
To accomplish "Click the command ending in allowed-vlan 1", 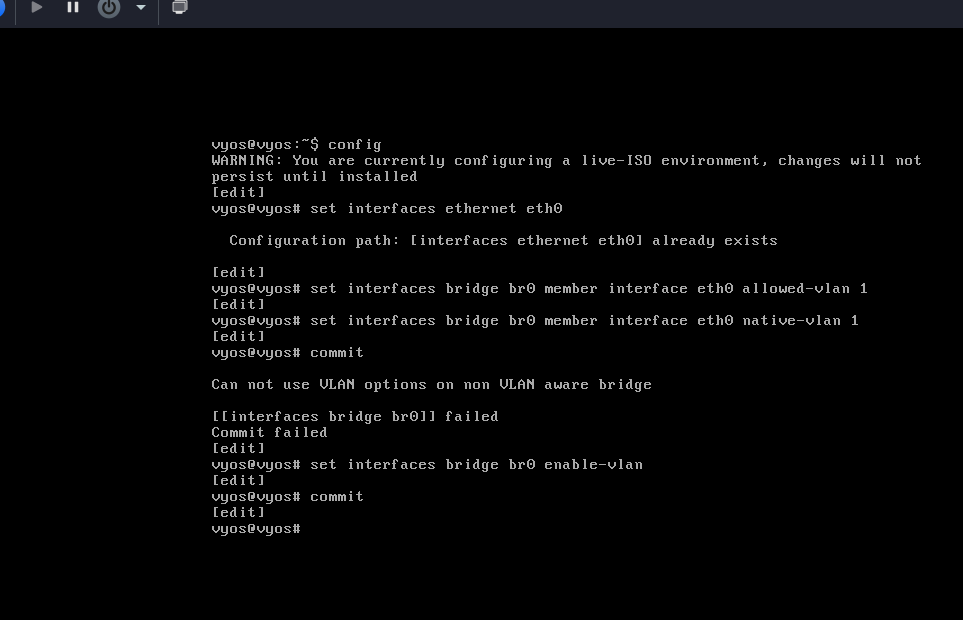I will [539, 289].
